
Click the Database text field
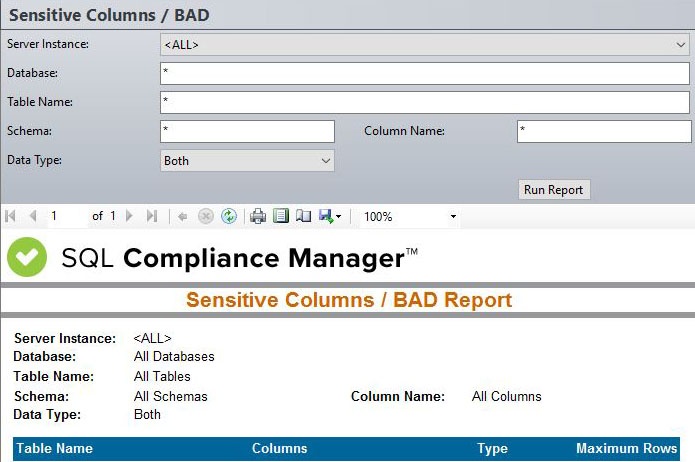point(424,73)
